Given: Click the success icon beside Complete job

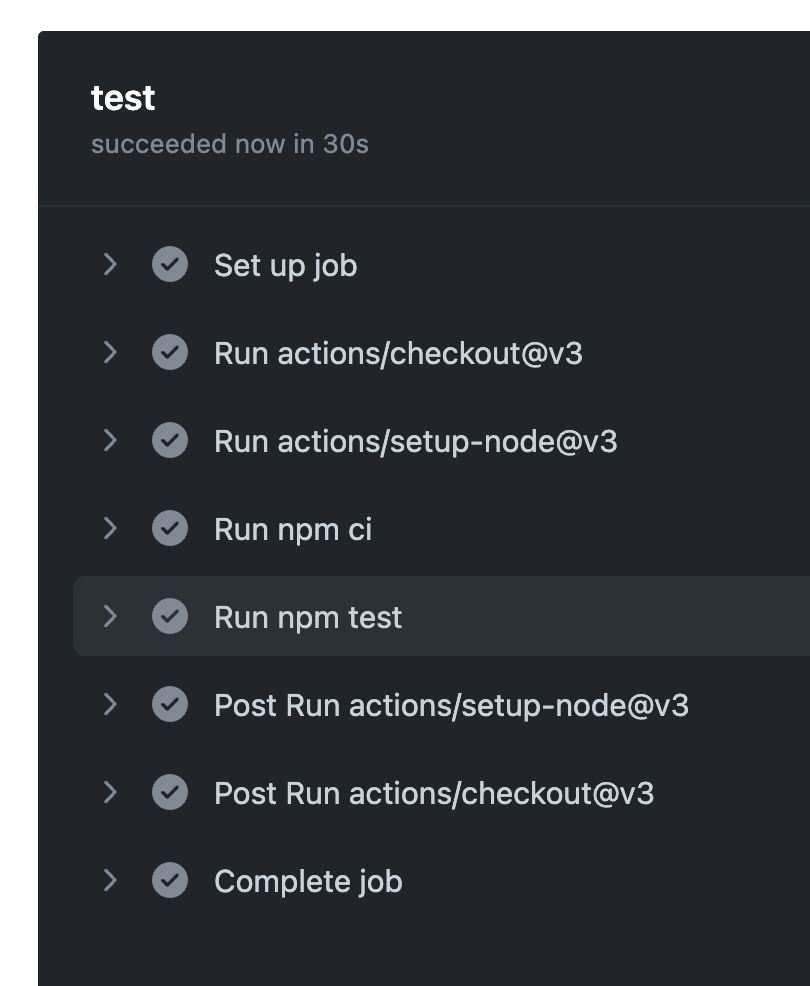Looking at the screenshot, I should 170,881.
